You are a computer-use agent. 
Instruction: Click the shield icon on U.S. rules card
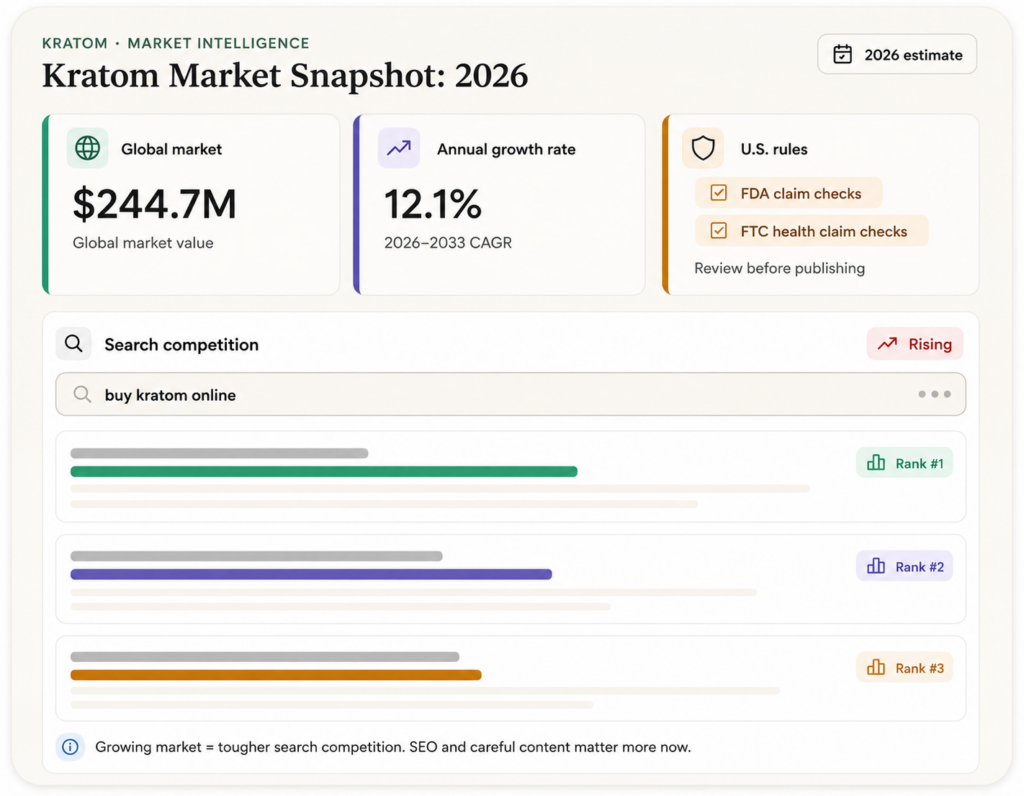[703, 148]
